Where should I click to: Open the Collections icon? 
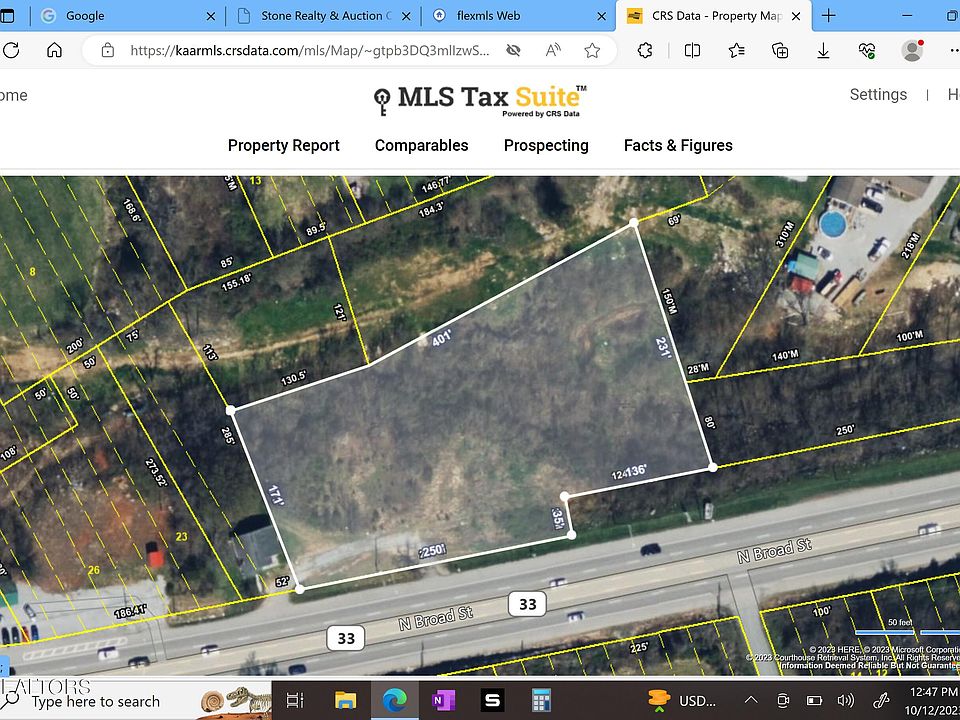tap(780, 50)
